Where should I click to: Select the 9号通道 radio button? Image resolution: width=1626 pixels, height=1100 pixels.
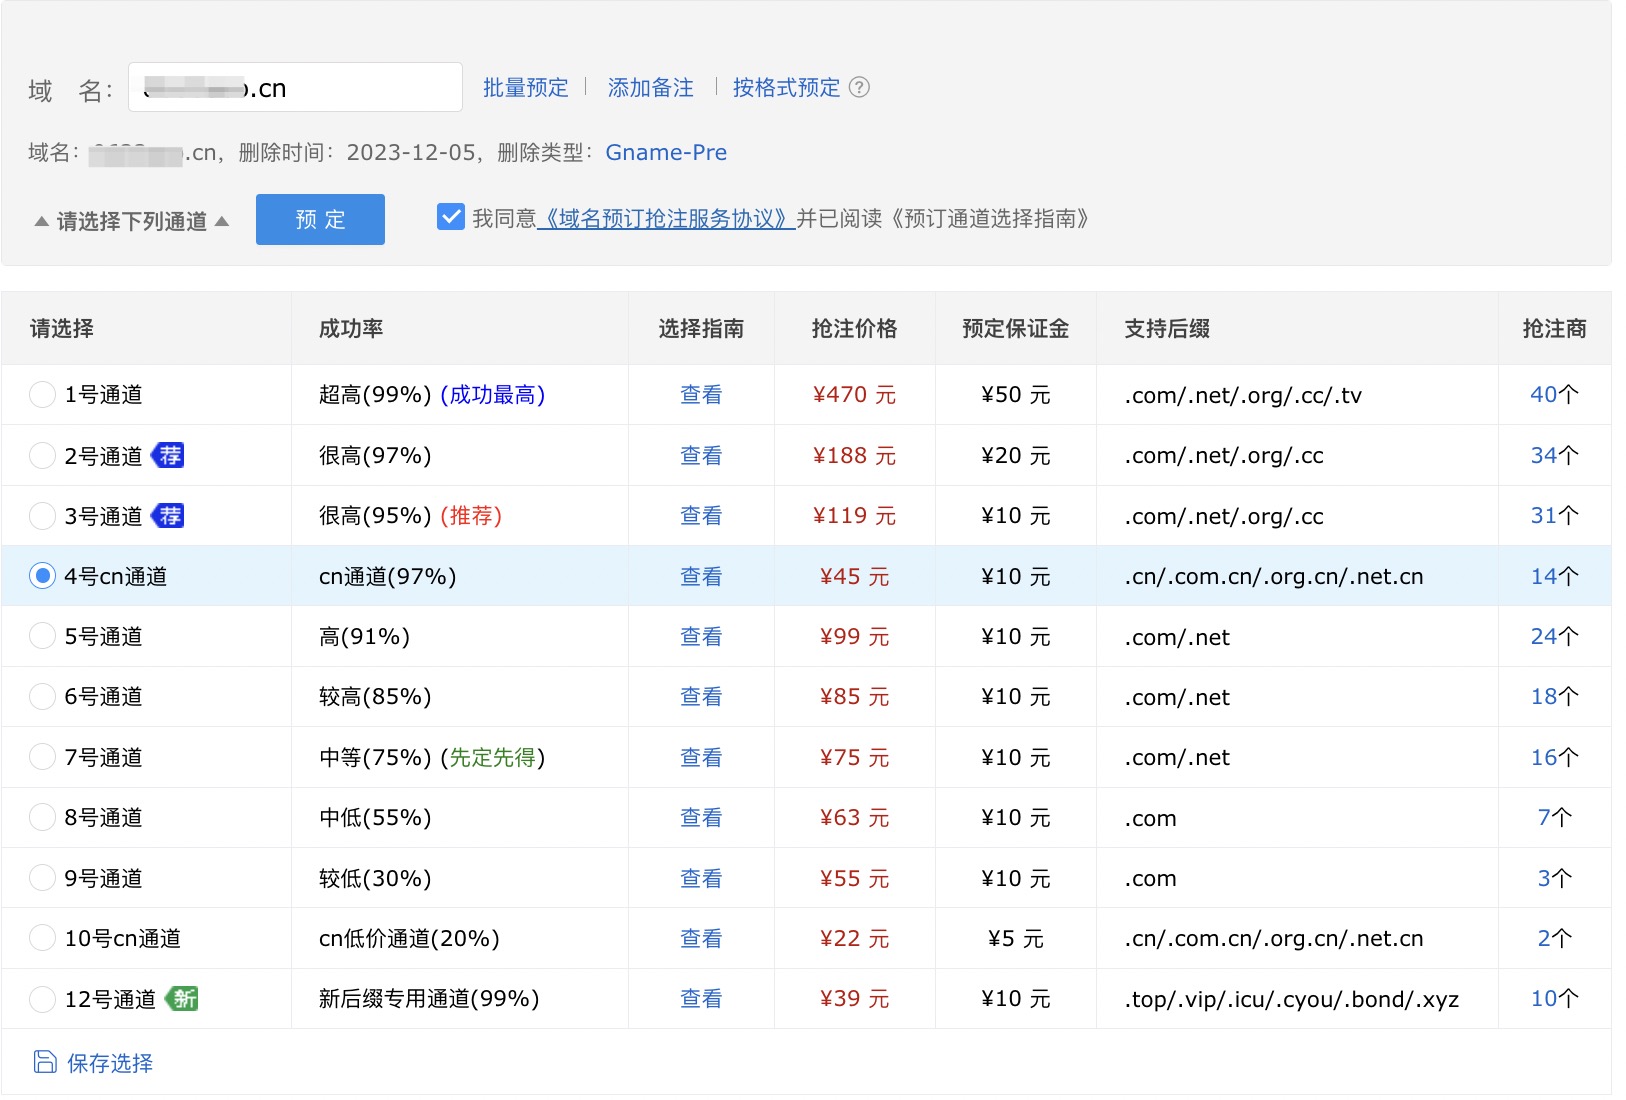click(x=42, y=878)
